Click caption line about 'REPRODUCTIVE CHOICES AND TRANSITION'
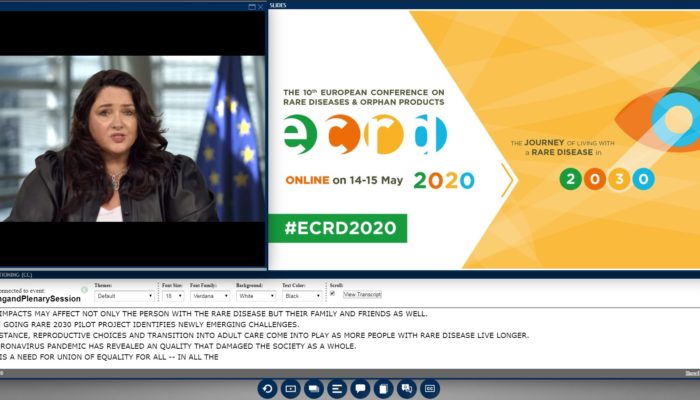Viewport: 700px width, 400px height. pyautogui.click(x=264, y=335)
